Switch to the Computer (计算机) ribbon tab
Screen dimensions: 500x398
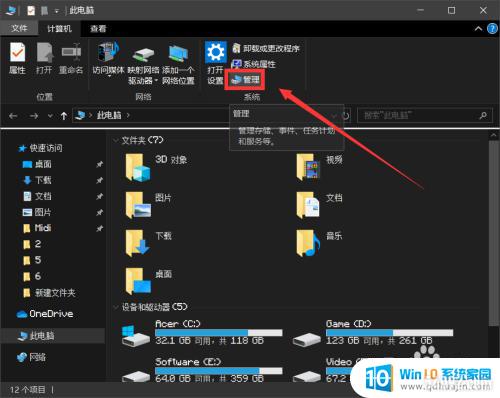point(59,29)
